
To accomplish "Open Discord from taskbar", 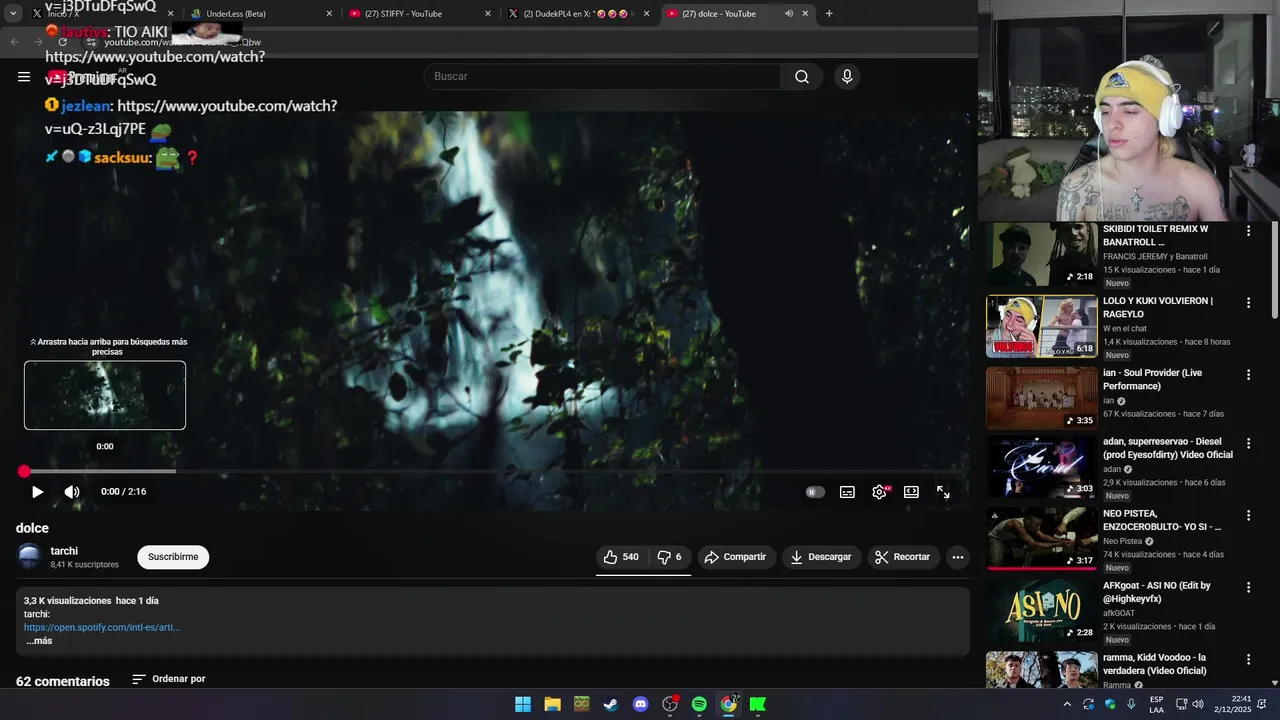I will 641,705.
